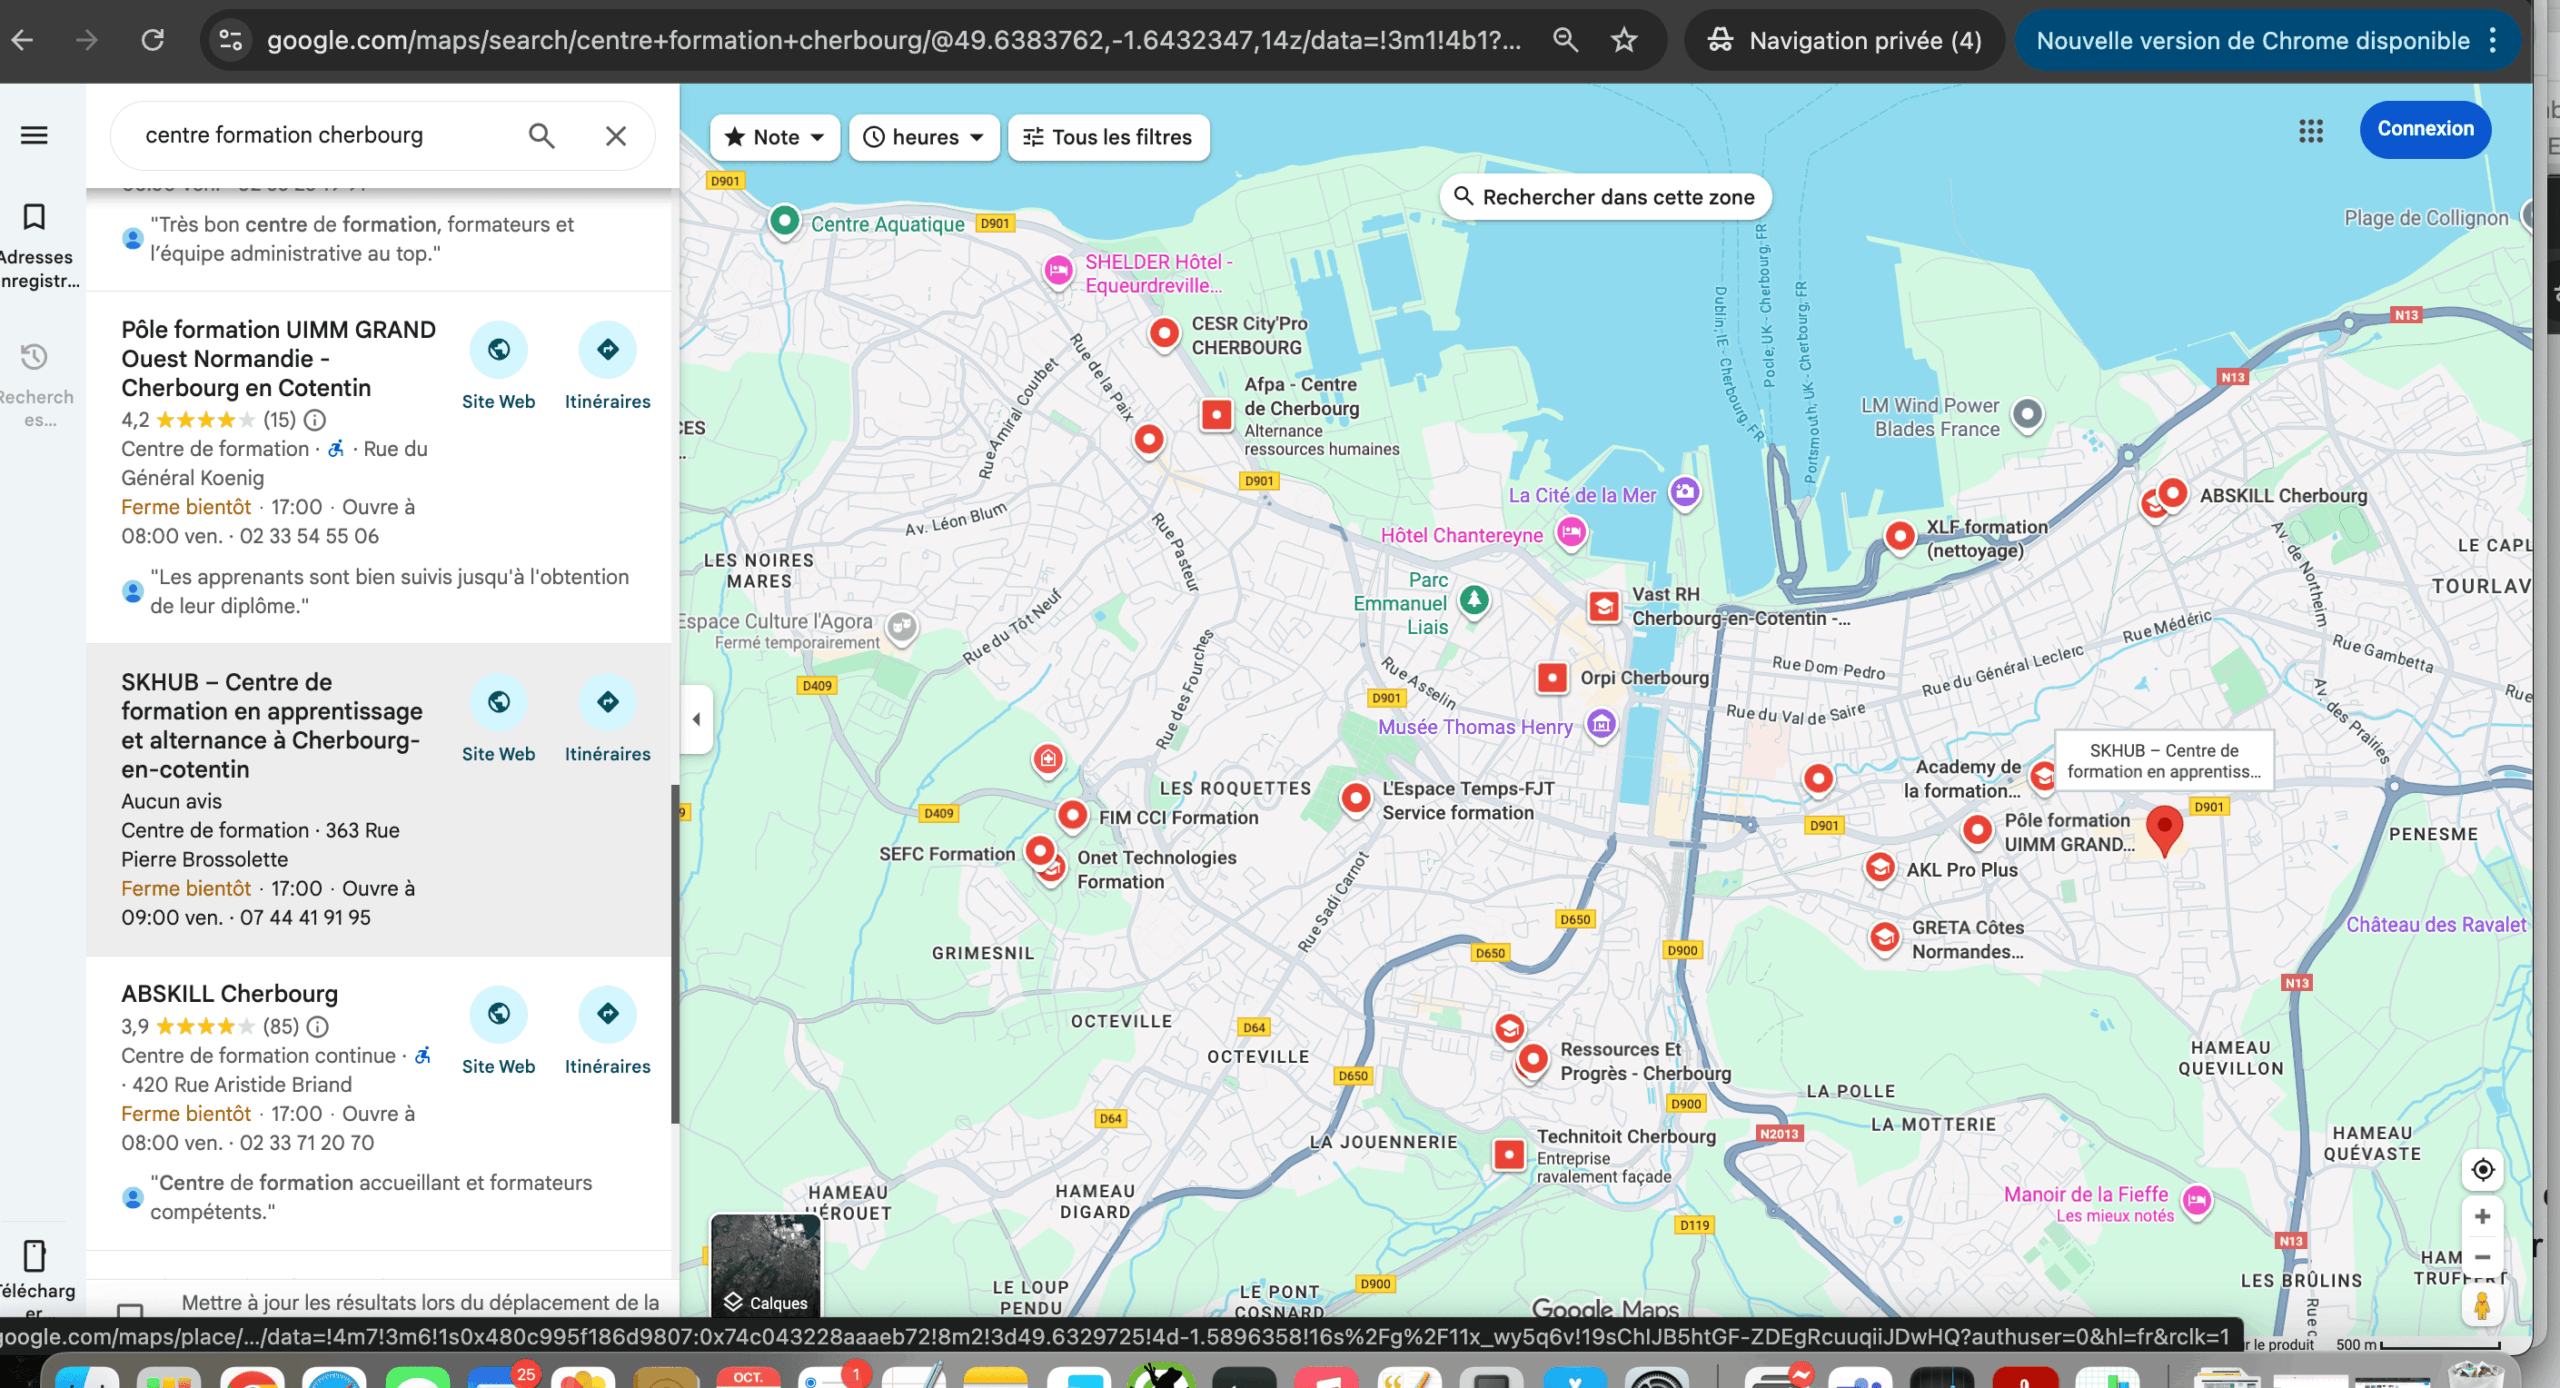Open the Tous les filtres menu
This screenshot has height=1388, width=2560.
(1108, 137)
